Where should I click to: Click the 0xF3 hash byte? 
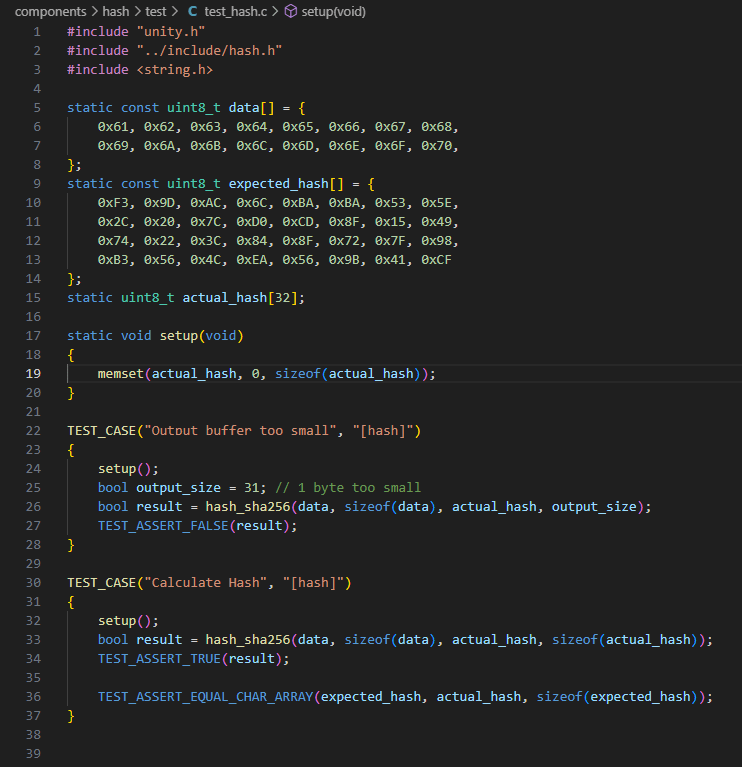click(112, 203)
